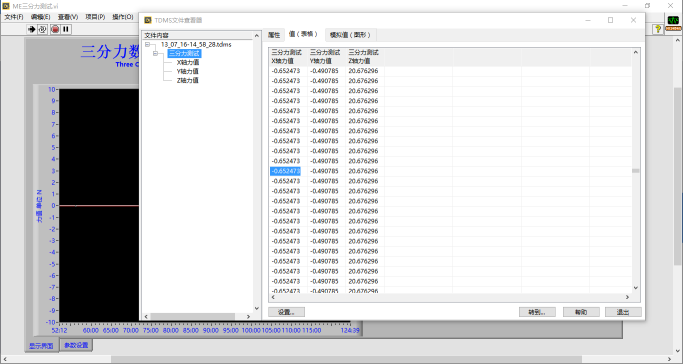Click the TDMS viewer title bar icon

click(148, 20)
